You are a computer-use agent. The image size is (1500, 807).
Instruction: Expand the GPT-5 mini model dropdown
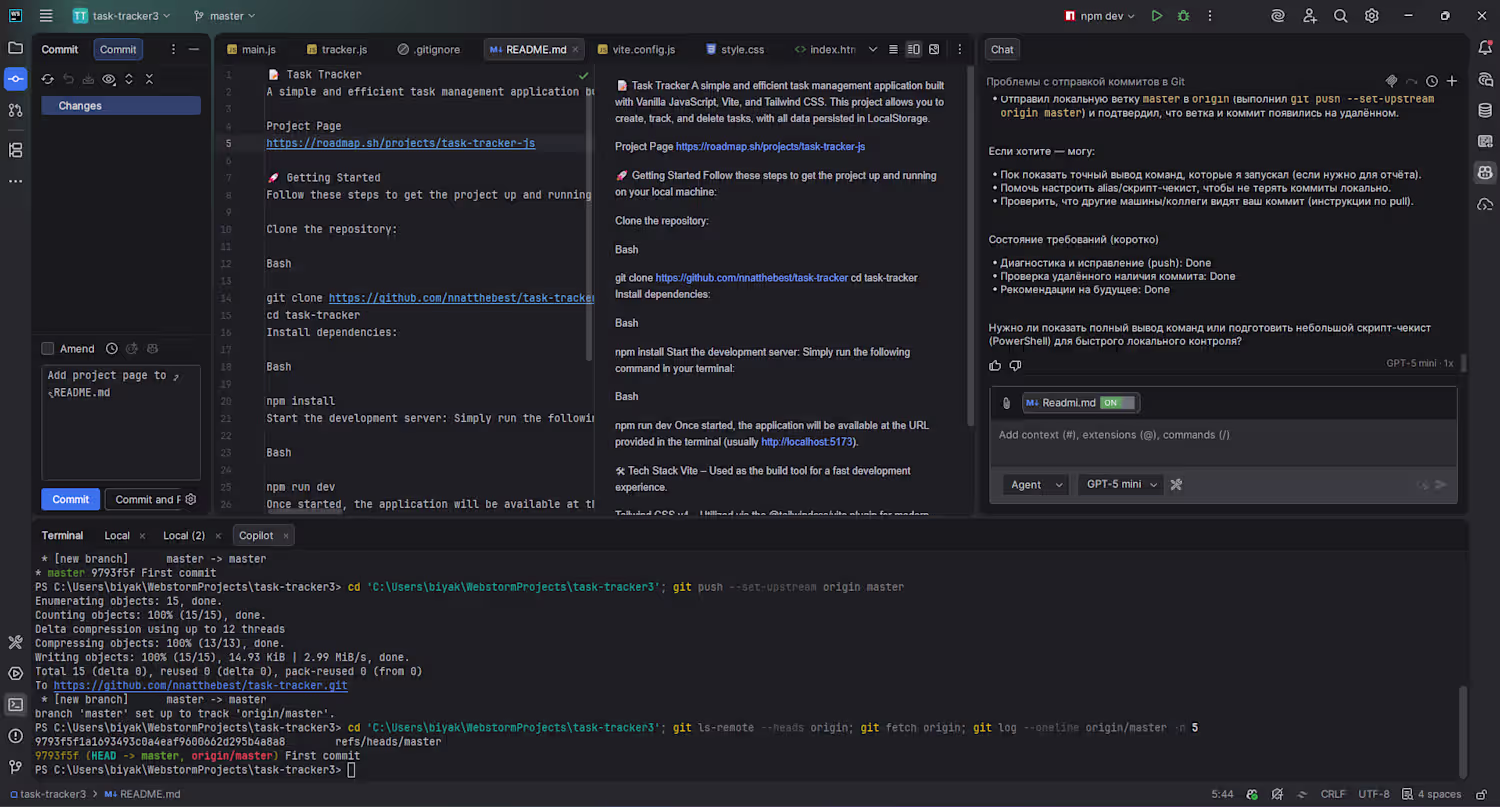tap(1122, 484)
